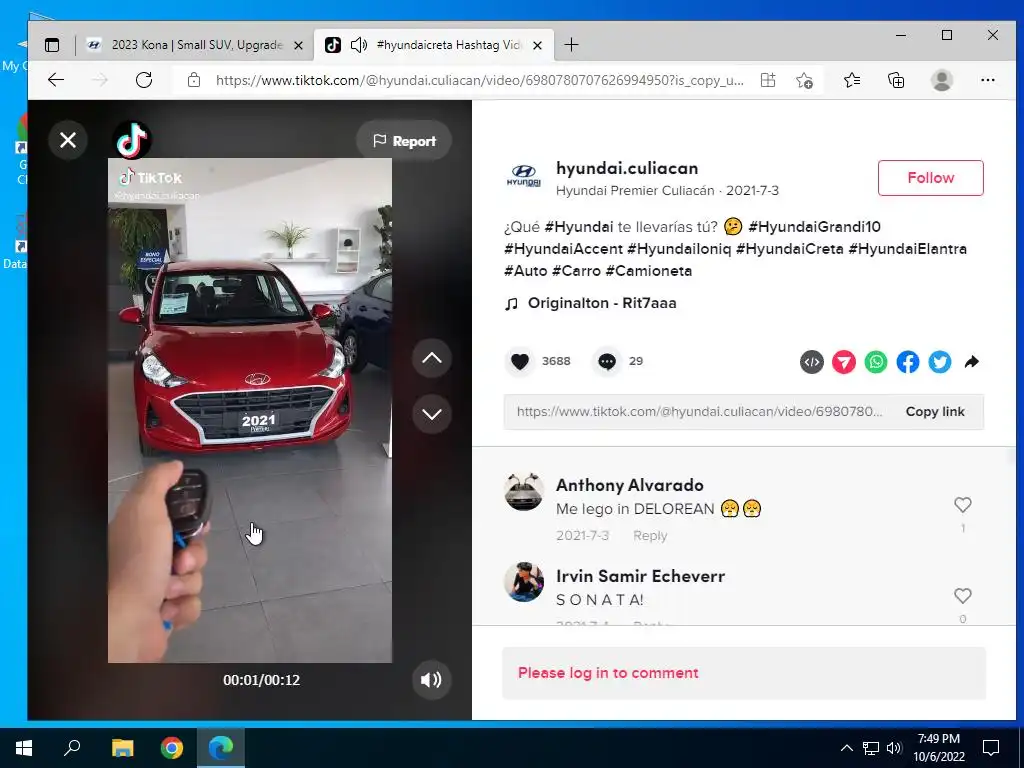The height and width of the screenshot is (768, 1024).
Task: Refresh the page
Action: tap(144, 80)
